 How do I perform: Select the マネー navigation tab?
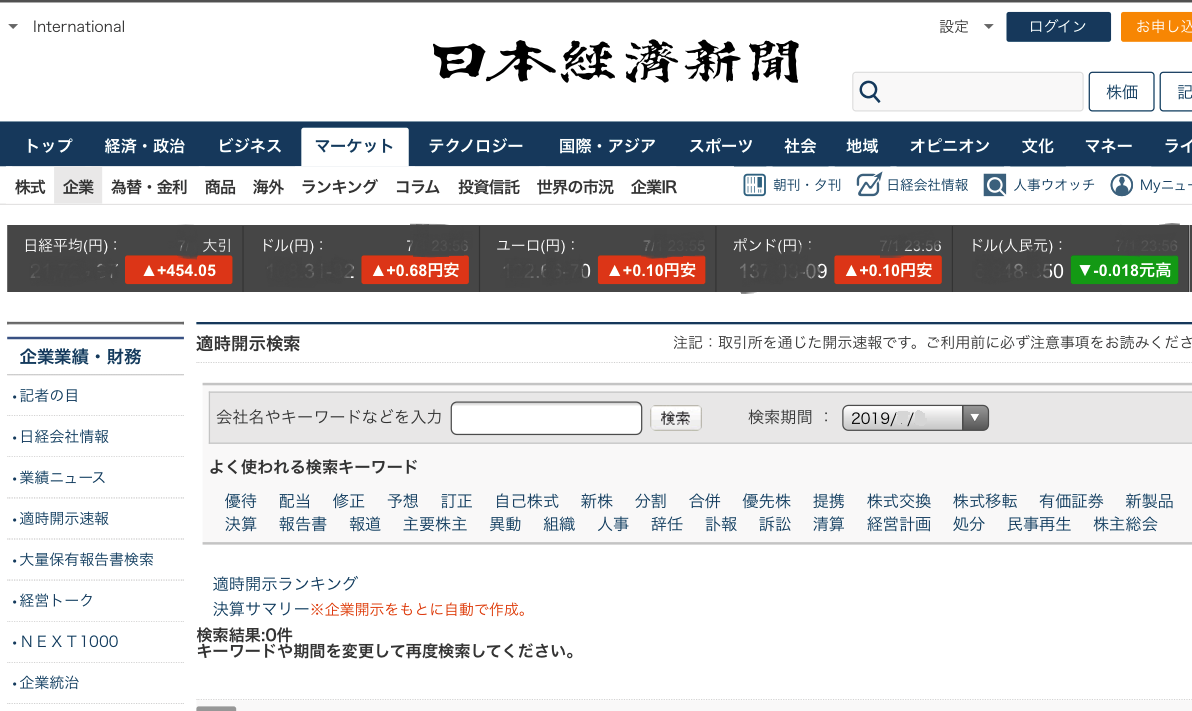[x=1108, y=146]
